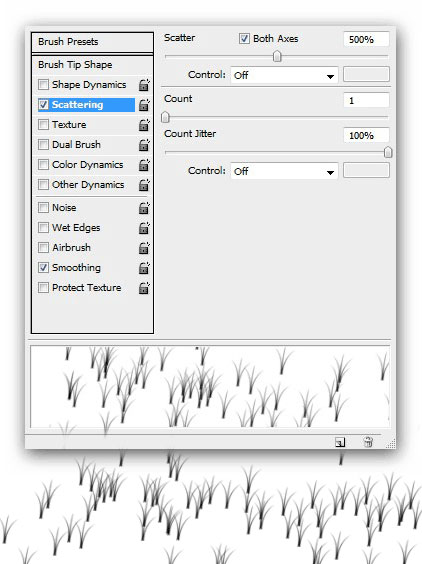Viewport: 422px width, 564px height.
Task: Select the Scattering options label
Action: pos(77,105)
